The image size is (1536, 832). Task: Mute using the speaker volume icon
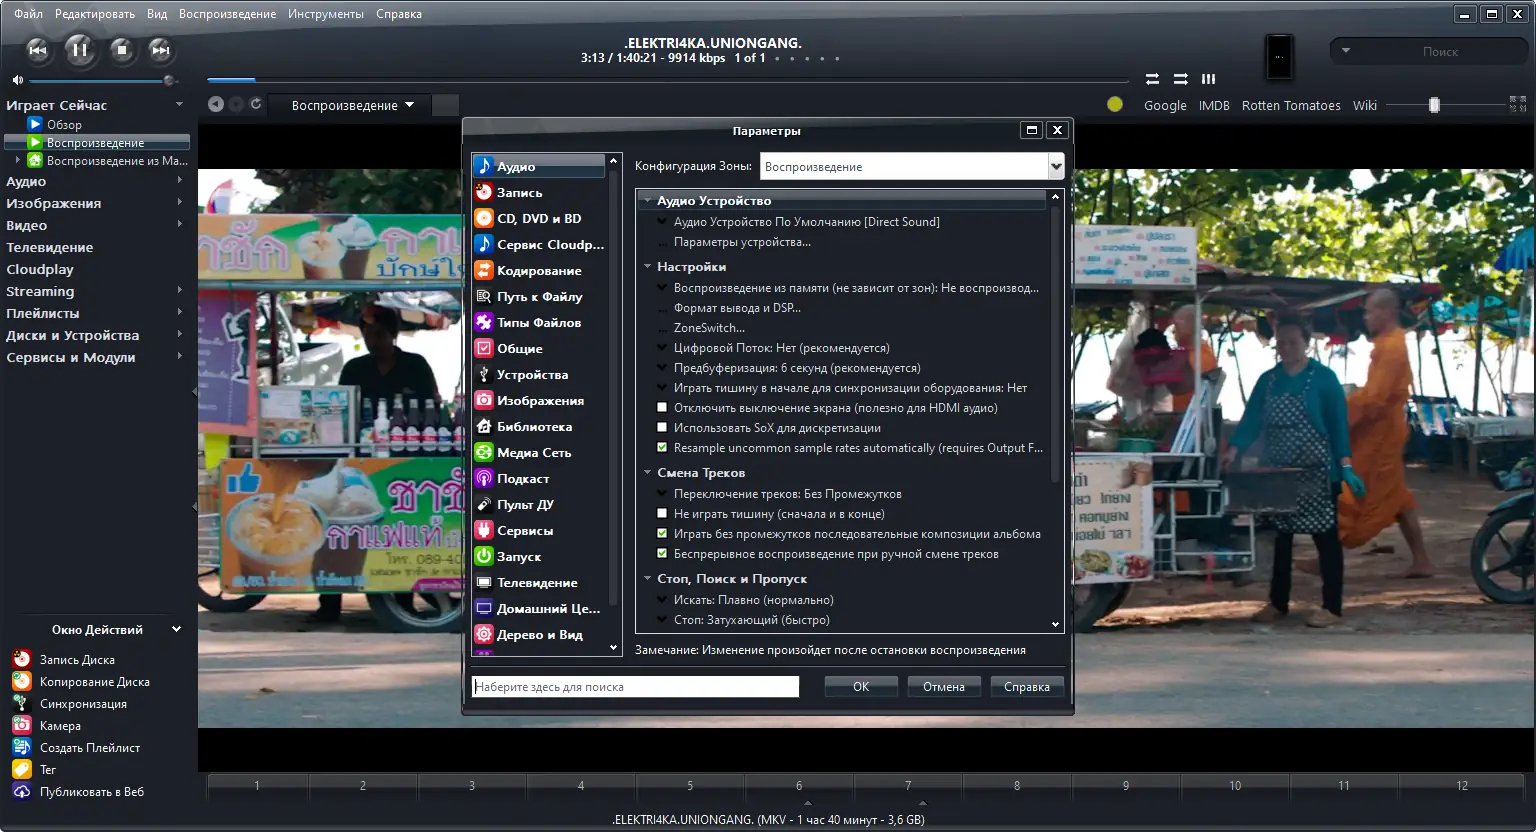tap(18, 80)
